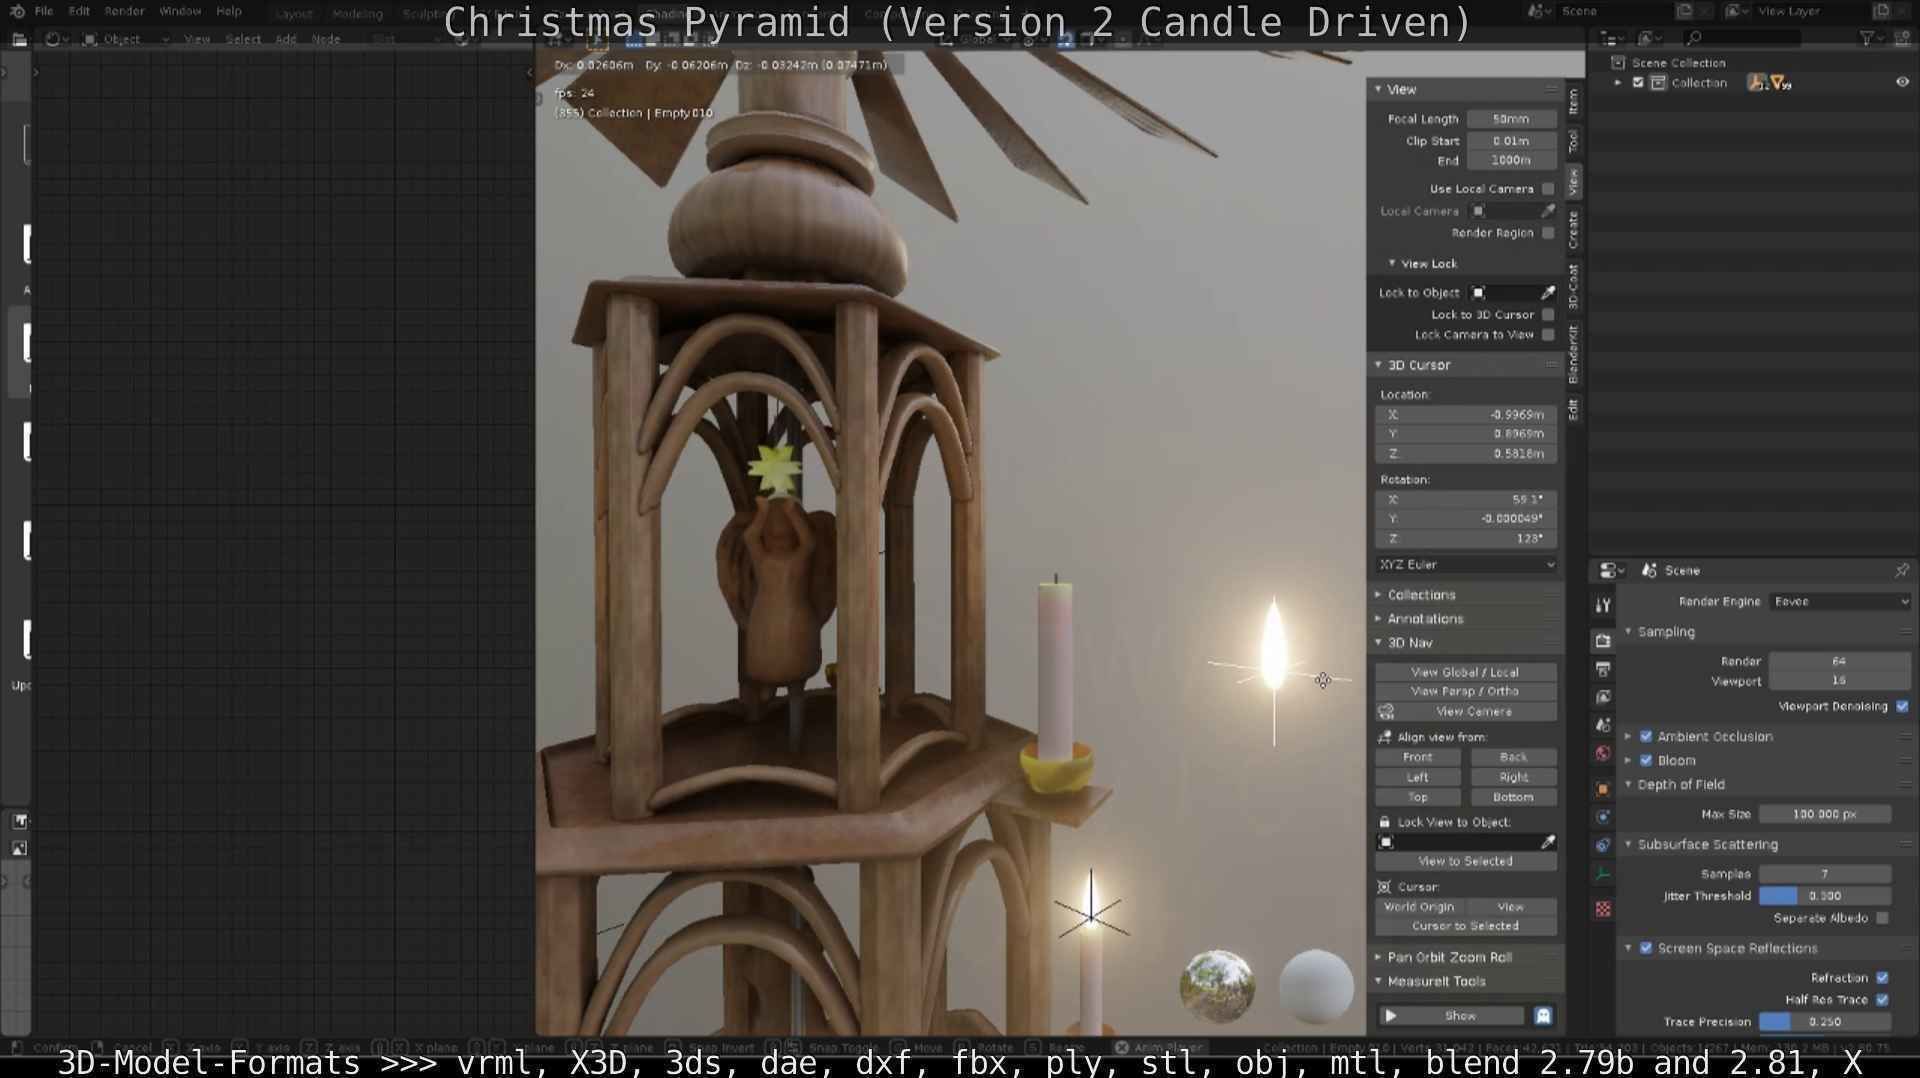Open the Scene properties tab icon
The width and height of the screenshot is (1920, 1078).
tap(1603, 725)
